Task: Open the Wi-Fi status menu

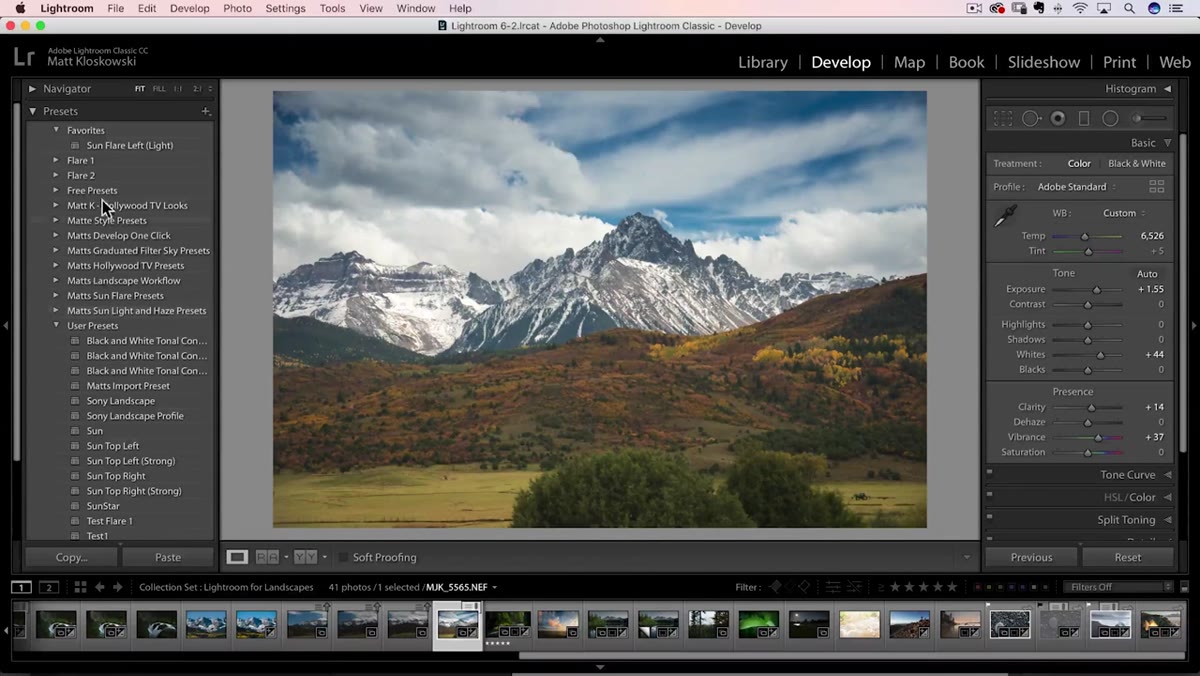Action: pos(1080,8)
